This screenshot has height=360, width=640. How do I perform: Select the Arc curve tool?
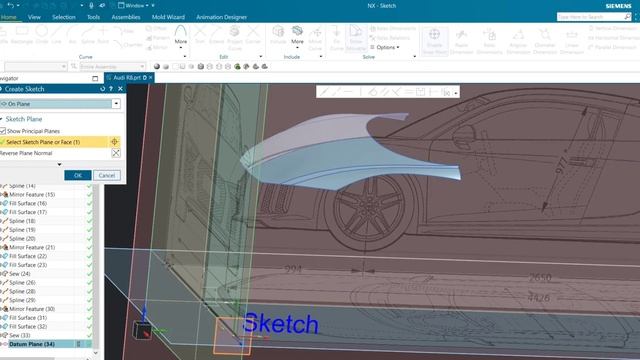(x=72, y=35)
